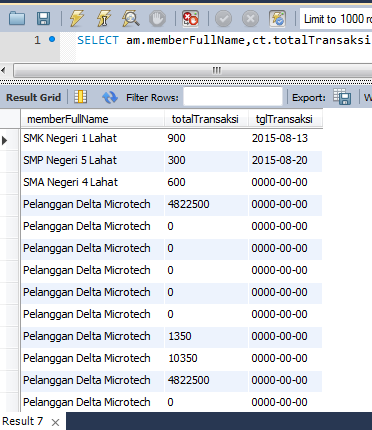Click the totalTransaksi column header
This screenshot has width=372, height=430.
[206, 119]
